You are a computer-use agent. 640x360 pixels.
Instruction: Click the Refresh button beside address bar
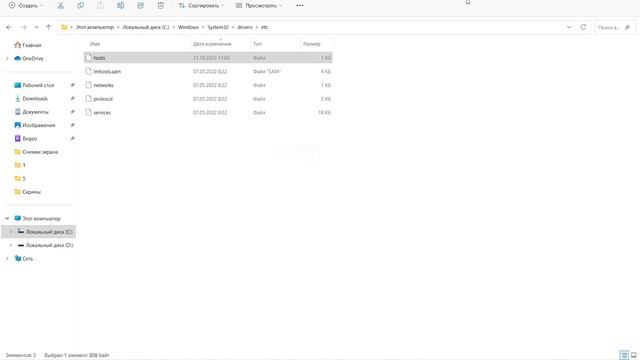583,27
